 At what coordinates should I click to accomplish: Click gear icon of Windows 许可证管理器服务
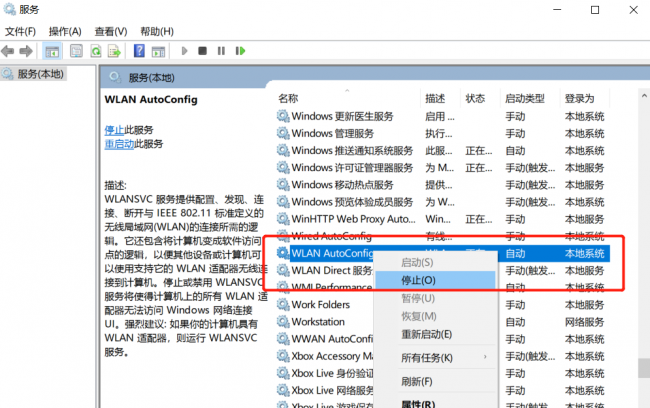coord(283,167)
